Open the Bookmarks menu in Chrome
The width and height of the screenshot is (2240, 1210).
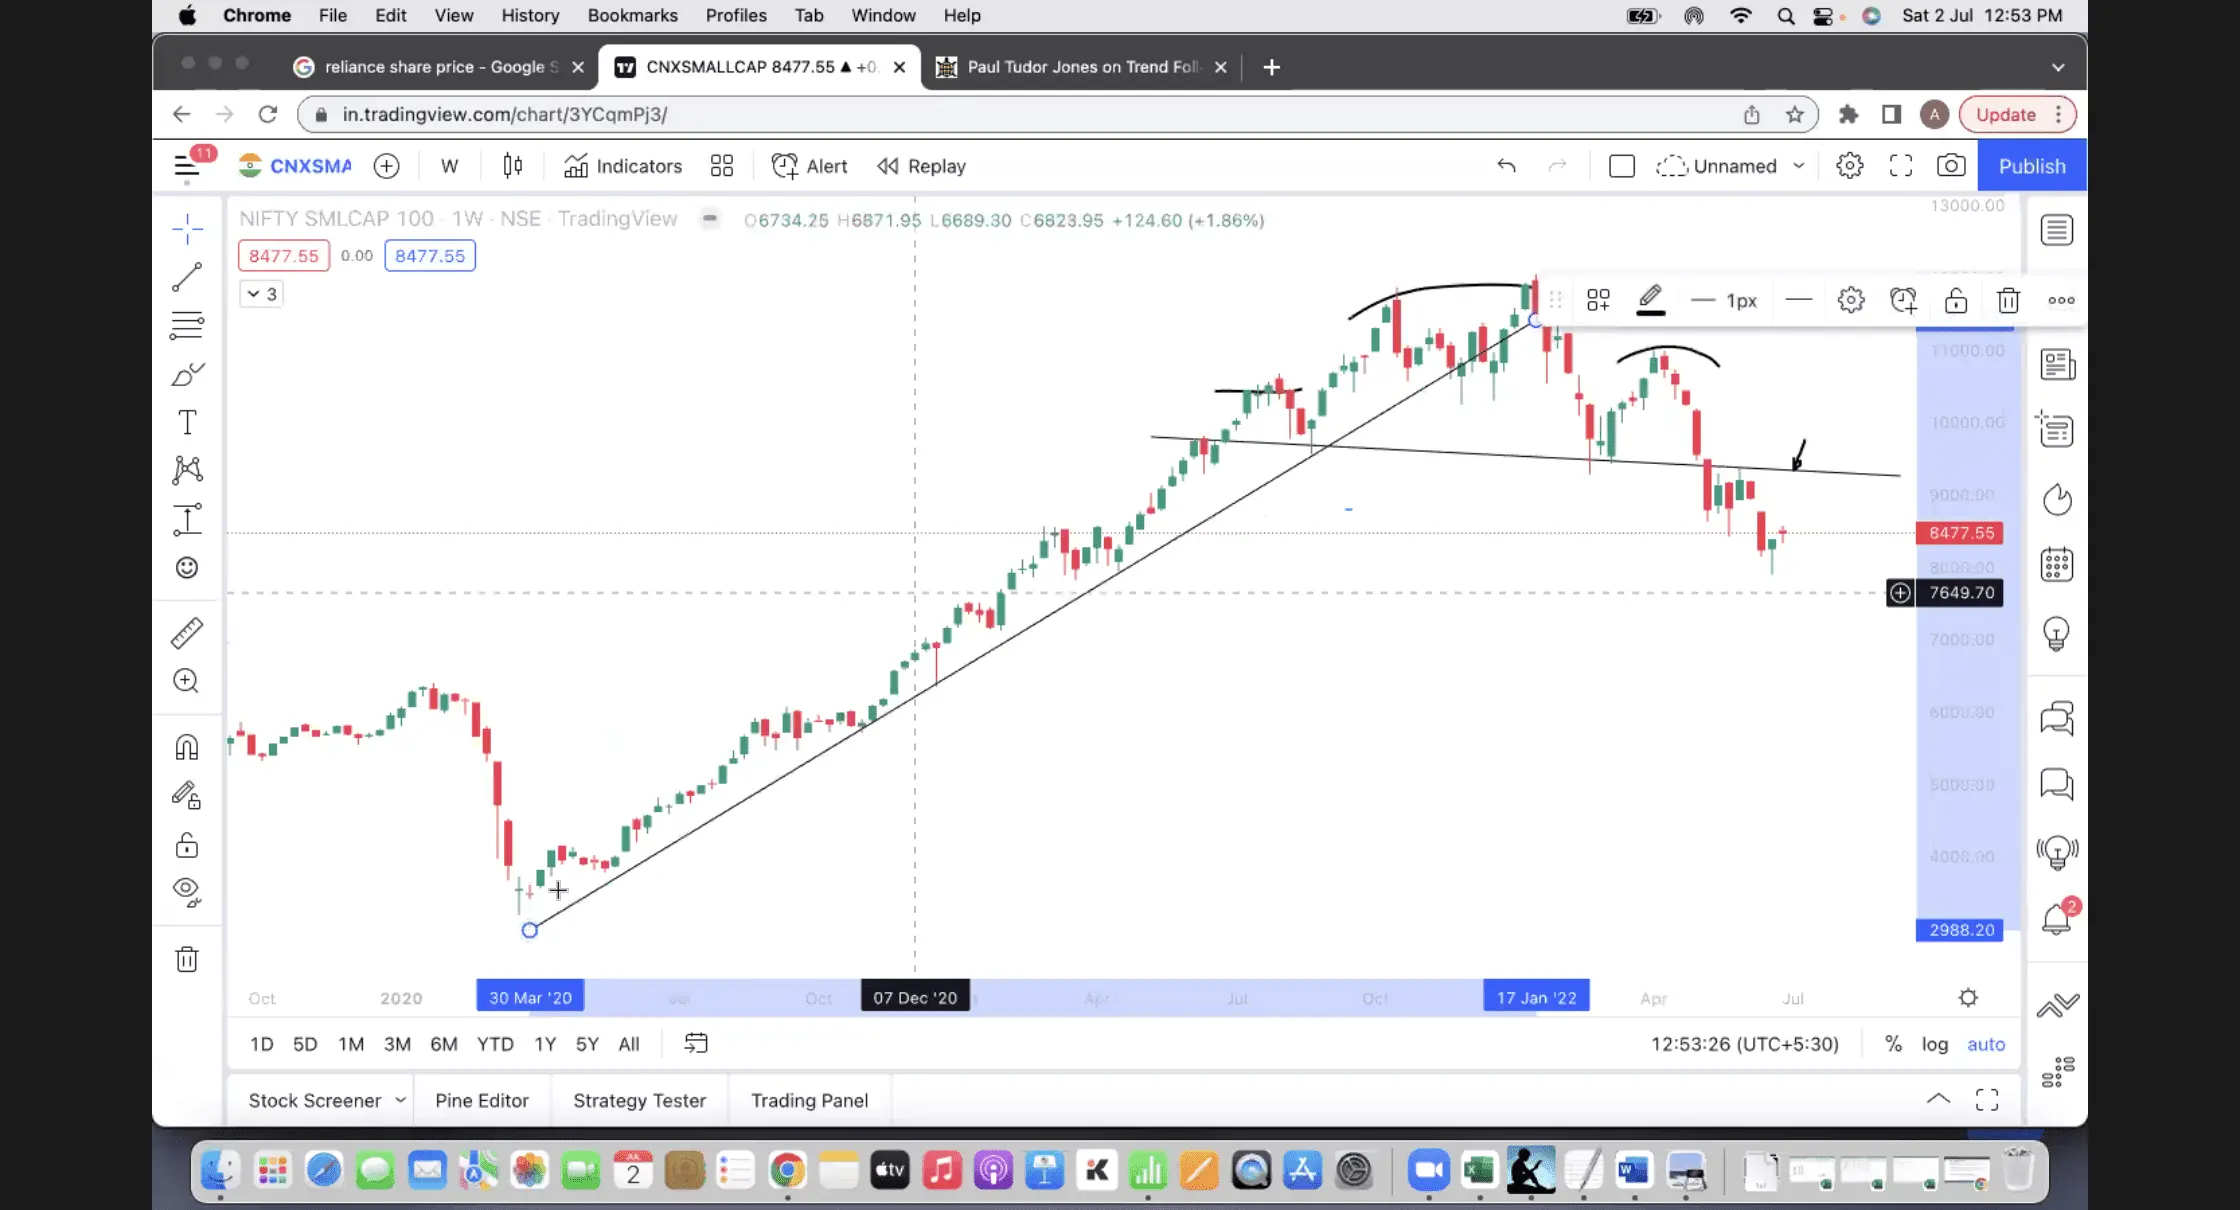point(632,15)
